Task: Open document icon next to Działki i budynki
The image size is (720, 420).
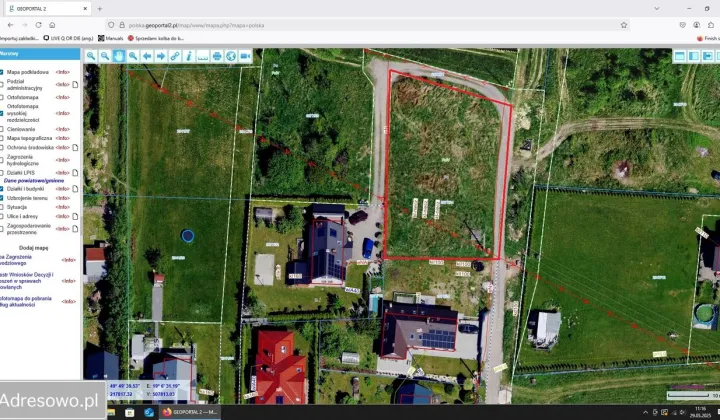Action: [x=75, y=189]
